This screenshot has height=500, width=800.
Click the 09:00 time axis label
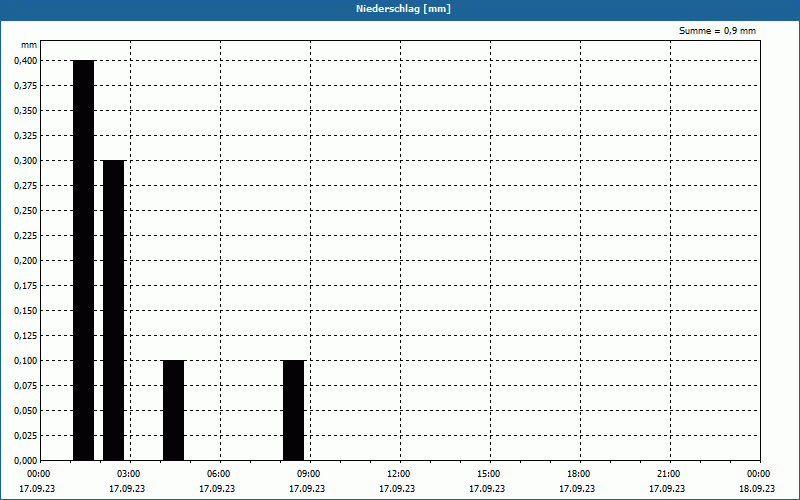point(309,474)
